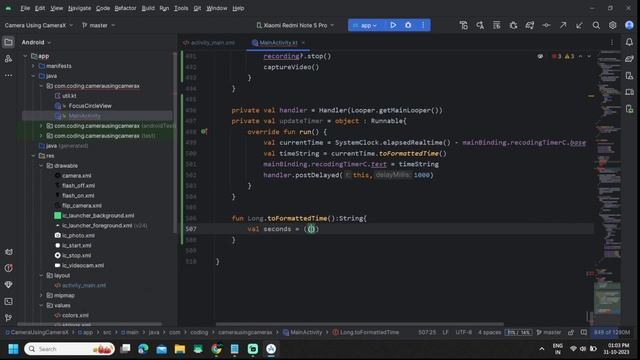Click the Sync Project with Gradle icon
This screenshot has width=640, height=360.
(x=529, y=25)
